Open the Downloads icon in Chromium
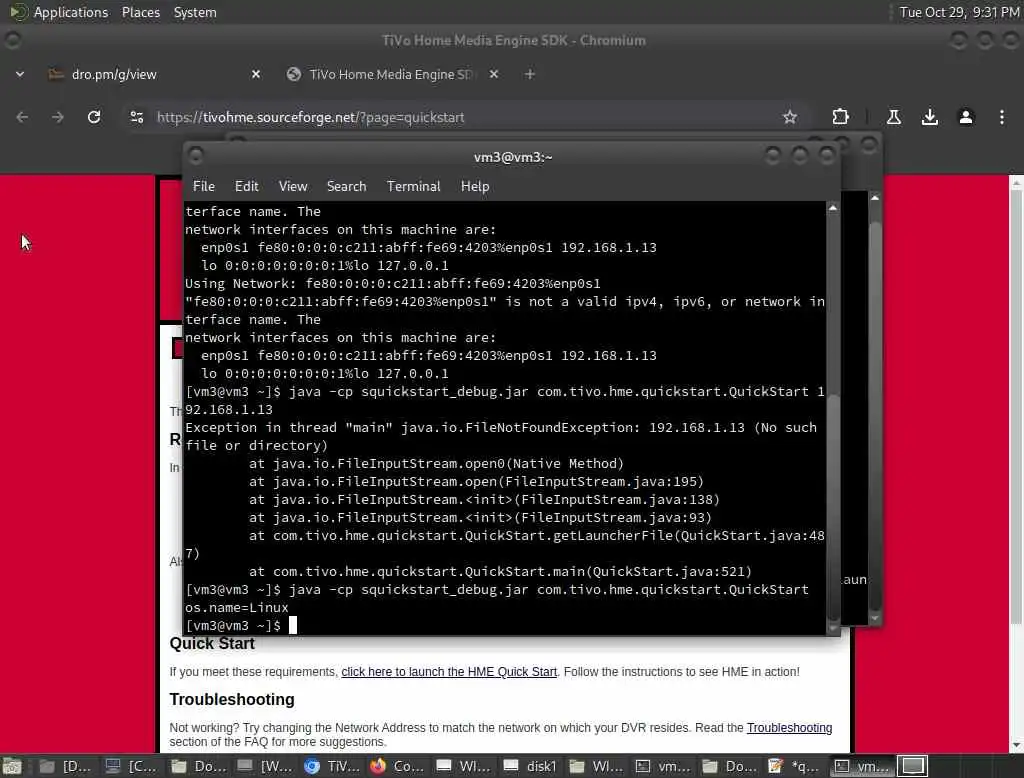This screenshot has width=1024, height=778. [930, 118]
